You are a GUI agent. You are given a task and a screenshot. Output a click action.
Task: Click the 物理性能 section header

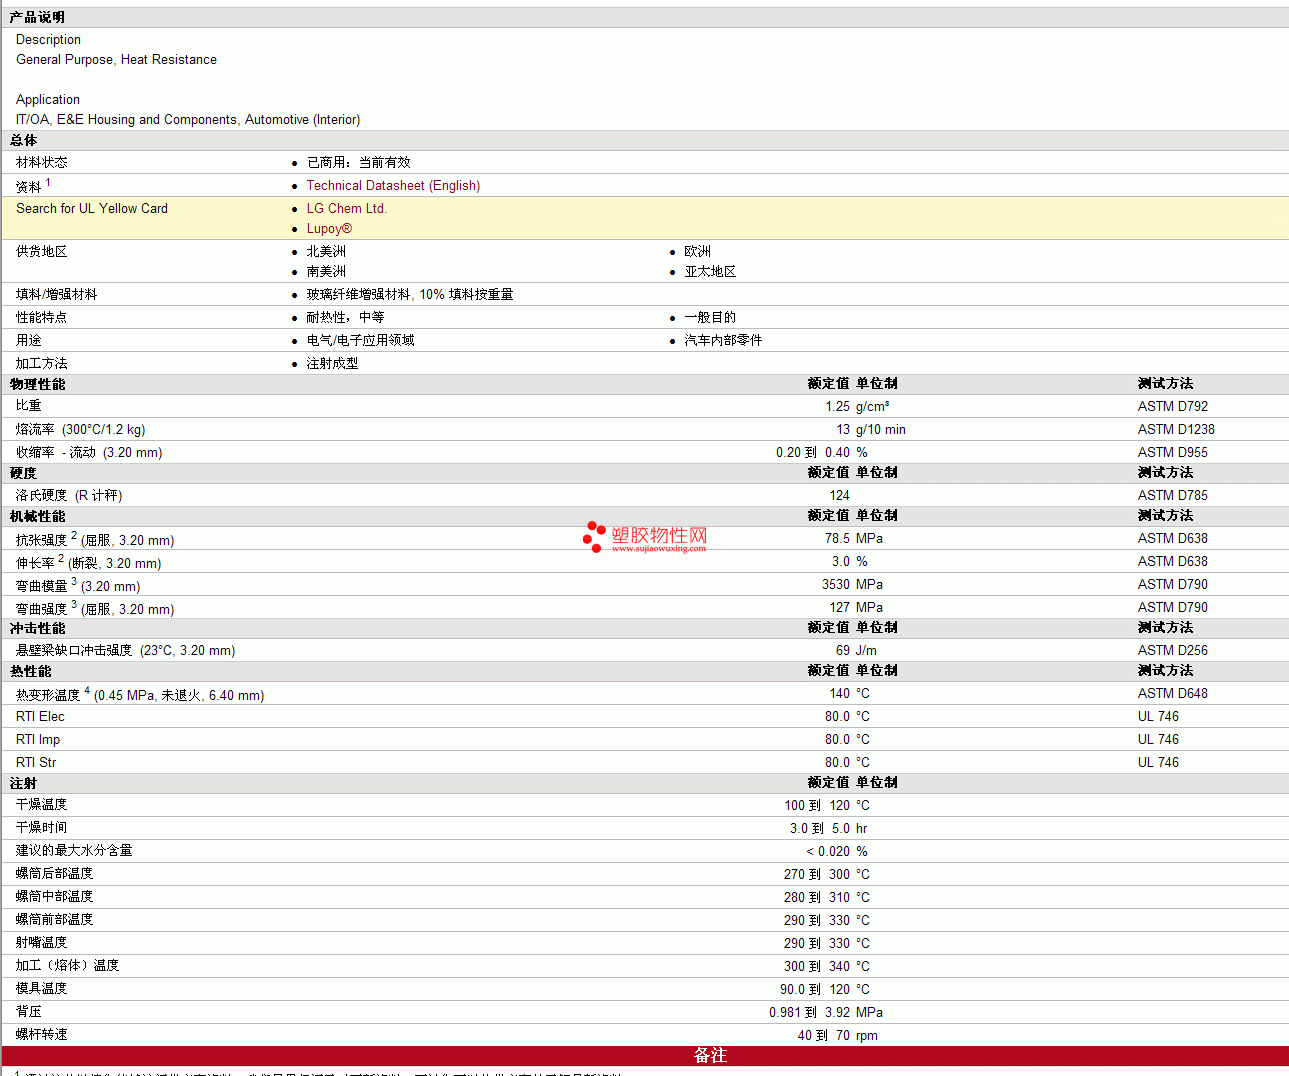(37, 384)
